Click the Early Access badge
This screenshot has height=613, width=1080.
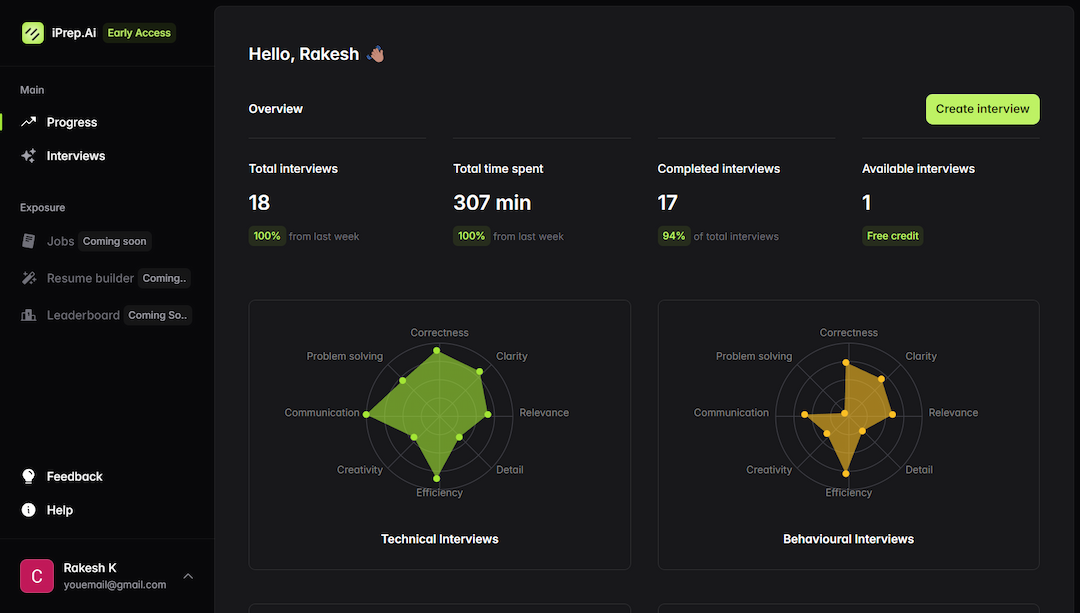pos(139,33)
